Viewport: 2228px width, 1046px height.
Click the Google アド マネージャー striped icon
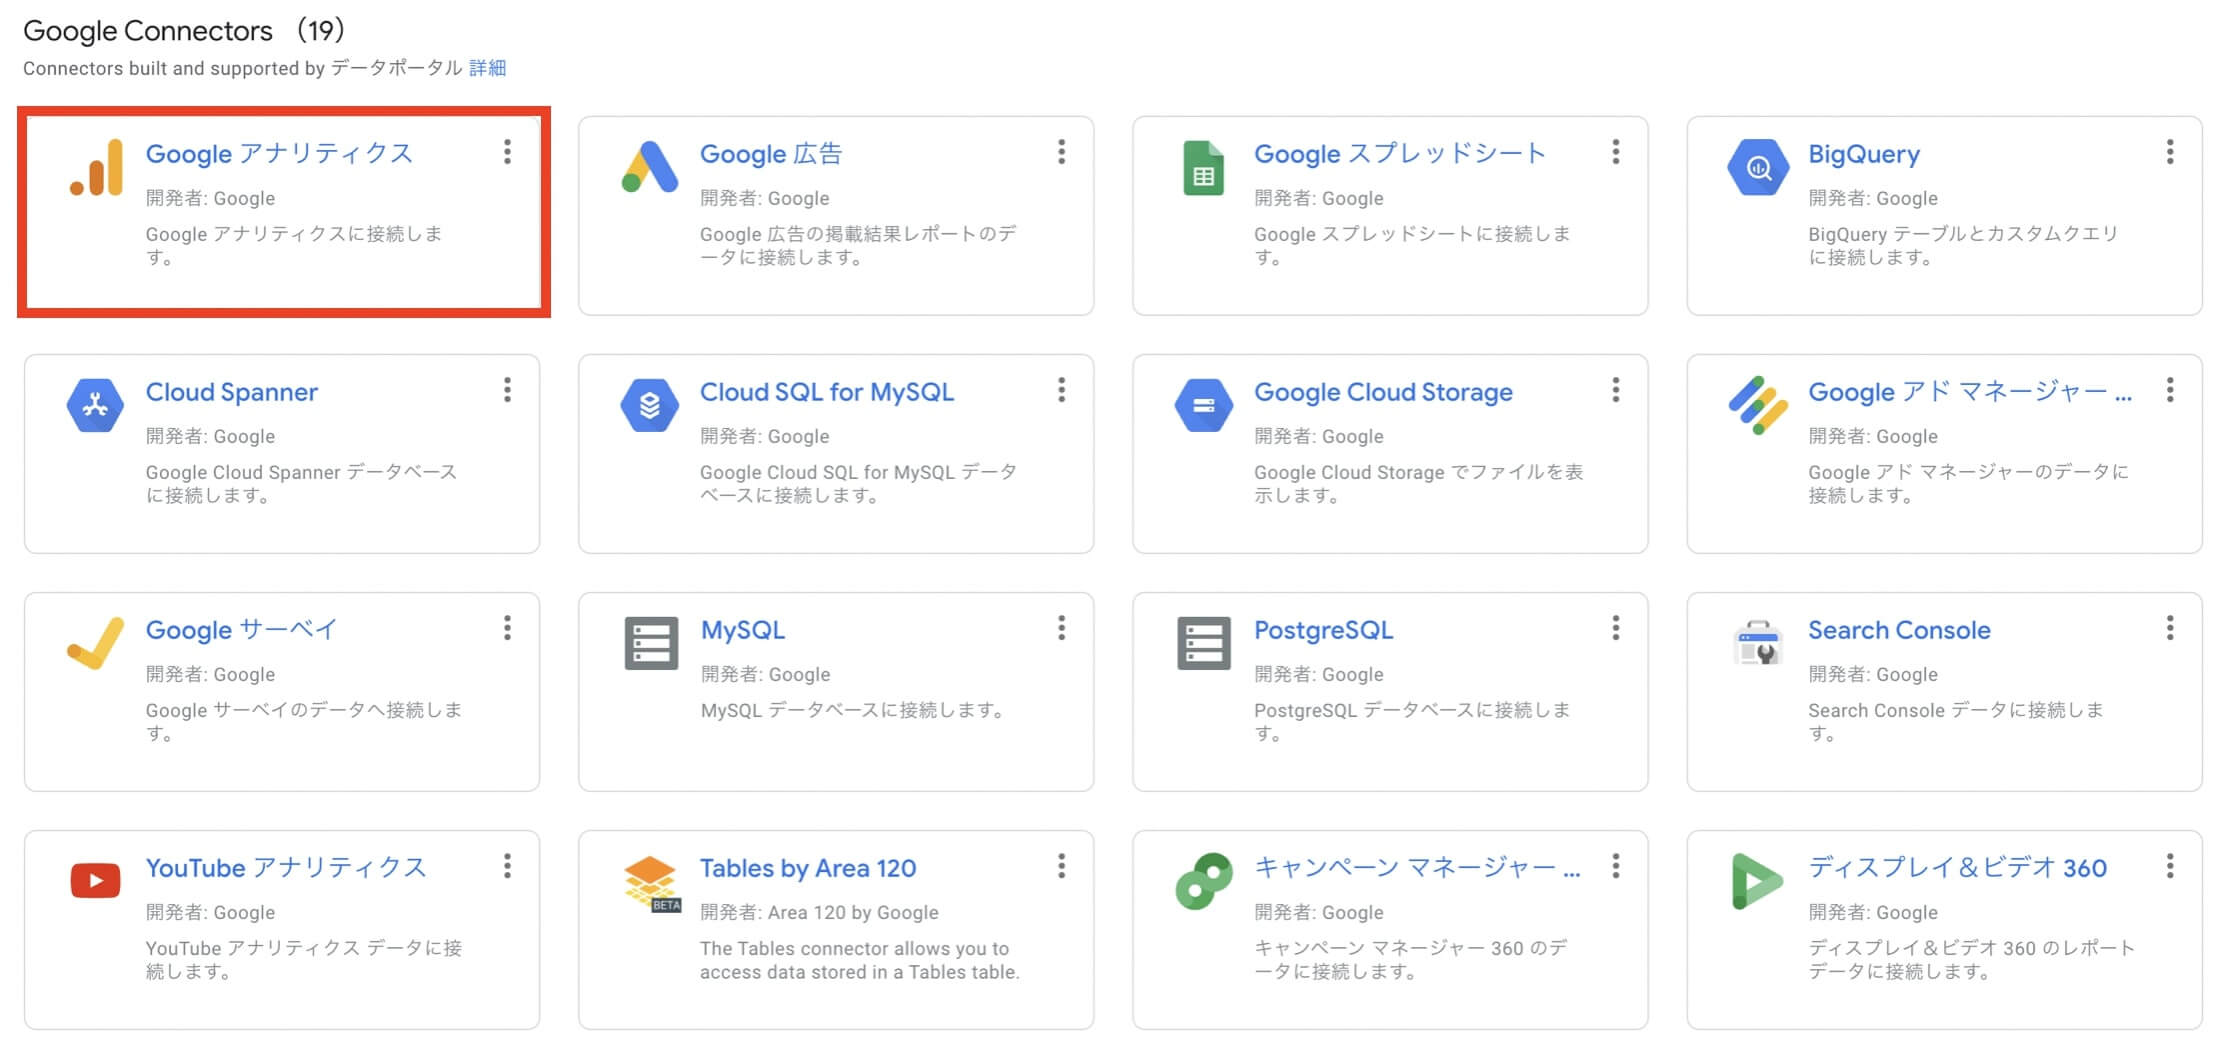pyautogui.click(x=1758, y=405)
